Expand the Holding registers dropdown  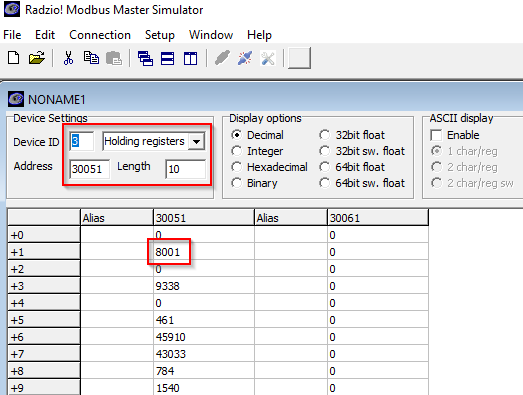click(196, 141)
